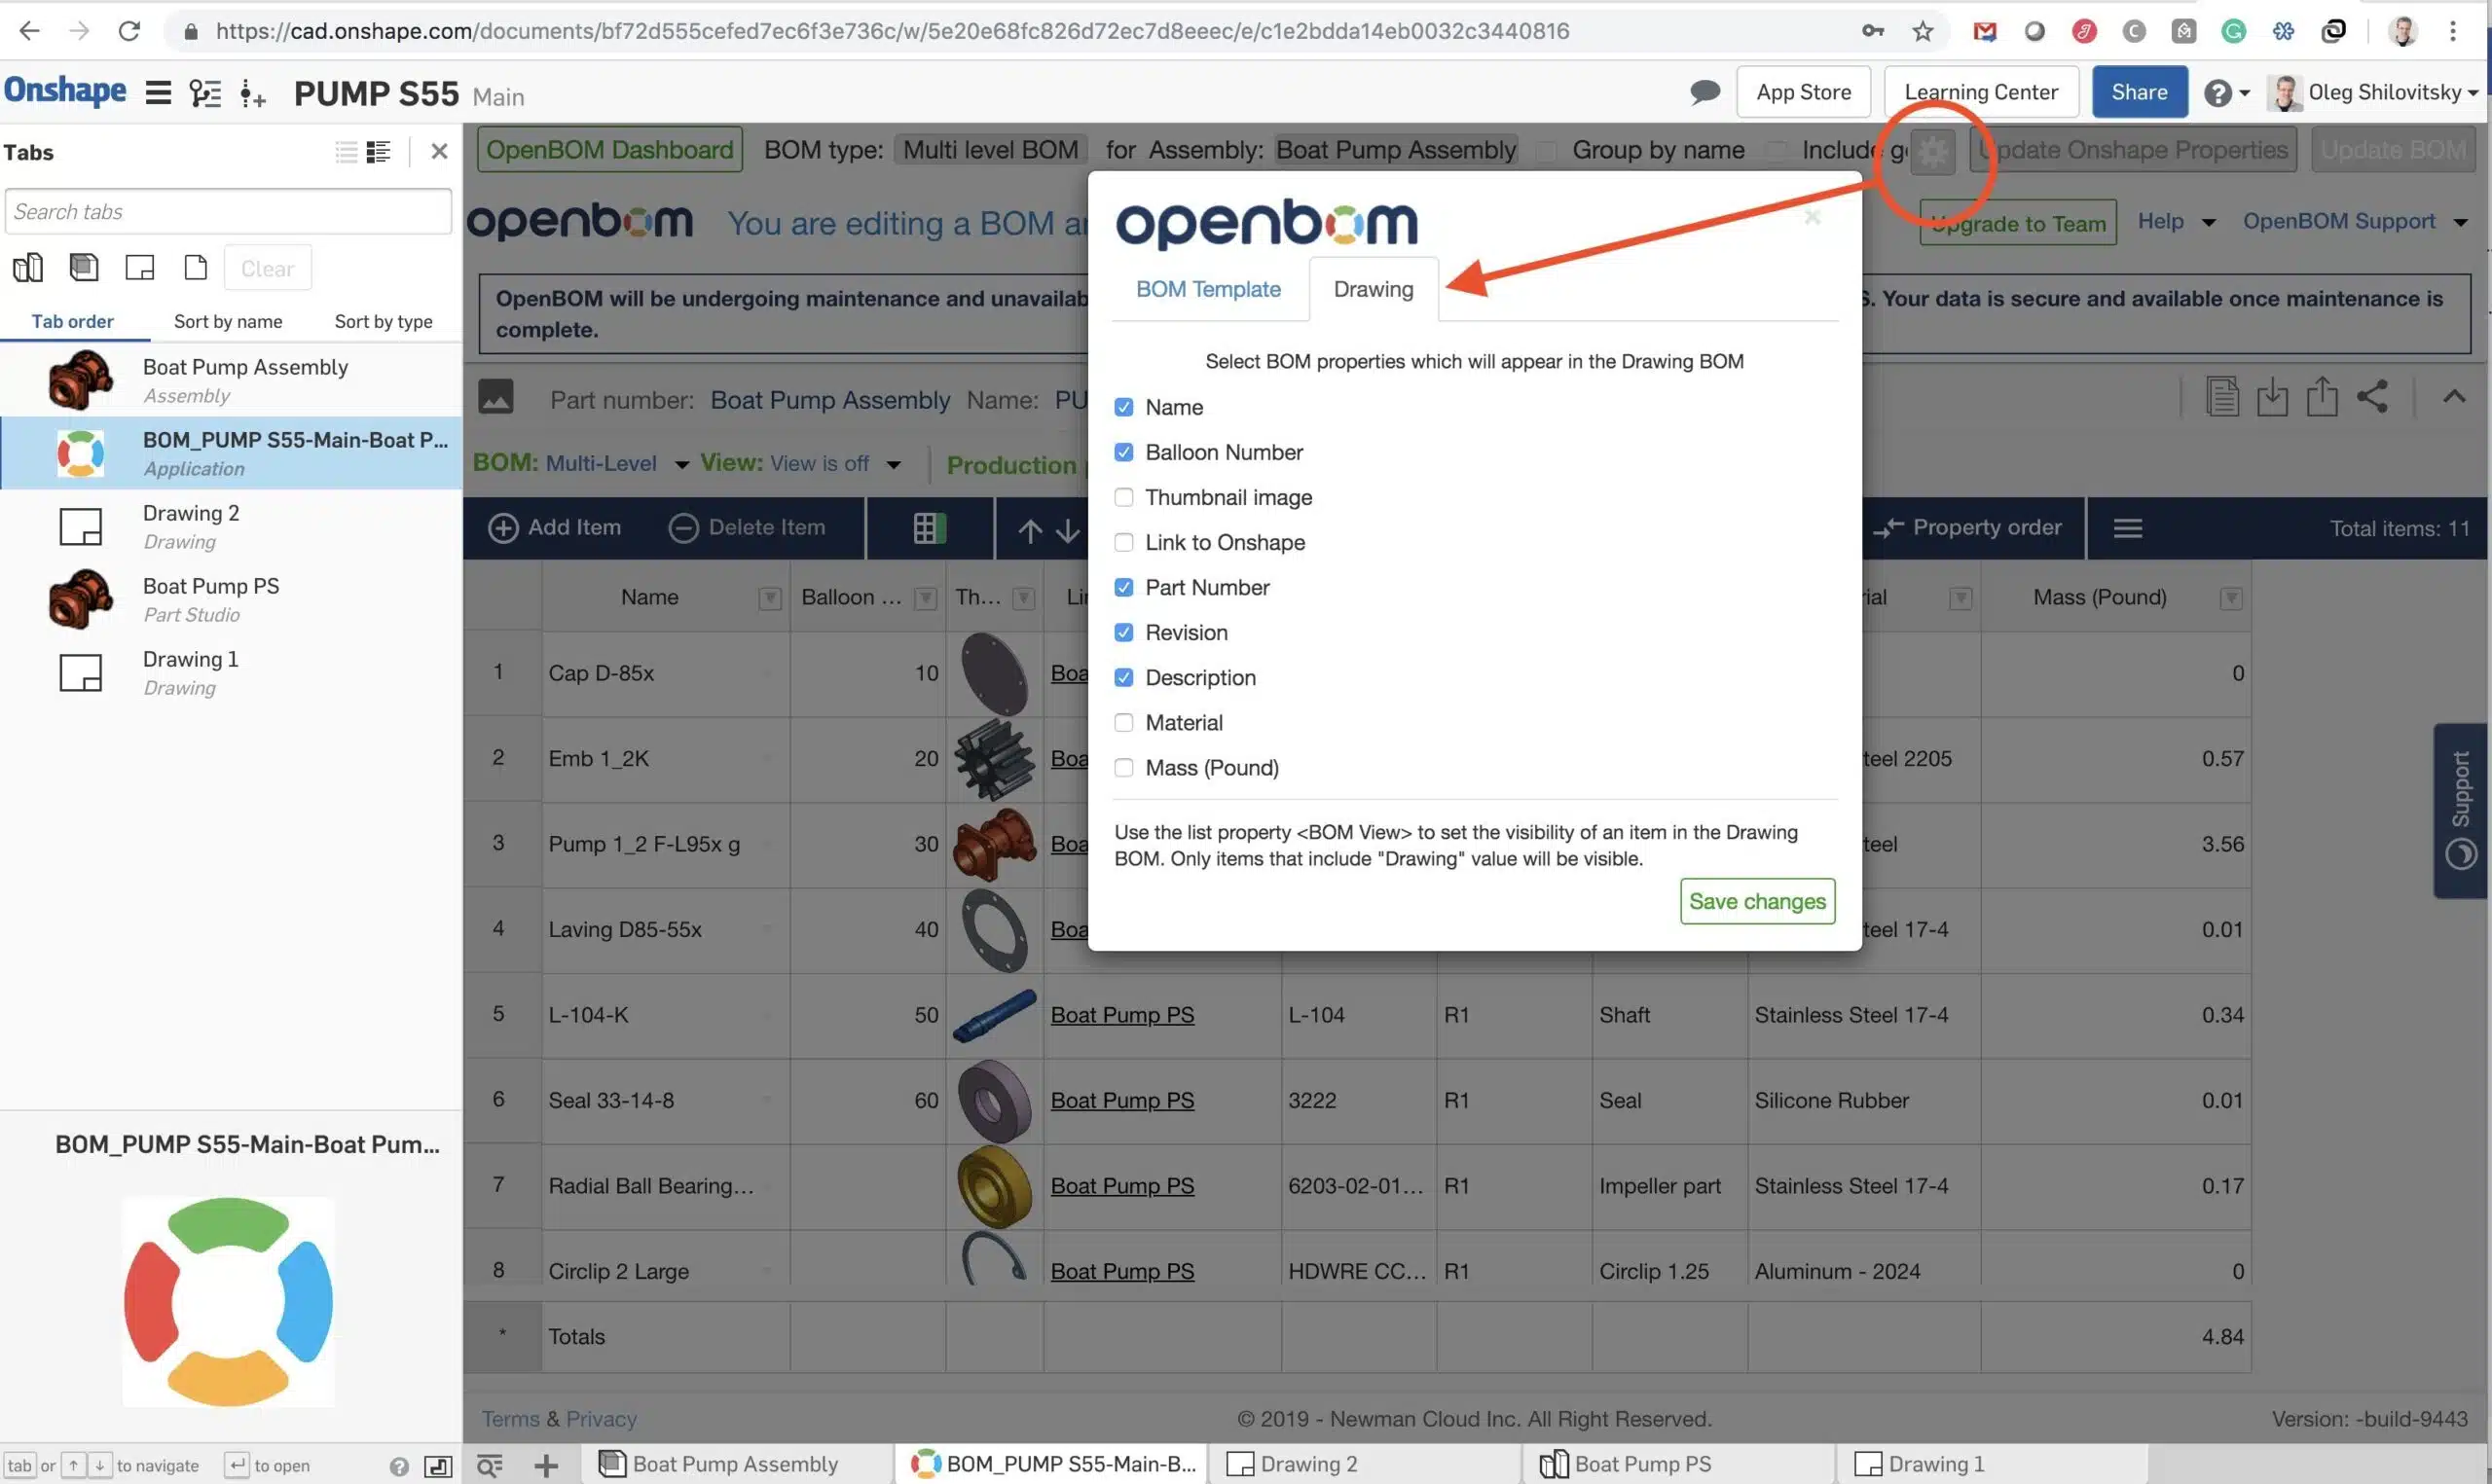Open the hamburger menu next to Property order
2492x1484 pixels.
coord(2128,528)
